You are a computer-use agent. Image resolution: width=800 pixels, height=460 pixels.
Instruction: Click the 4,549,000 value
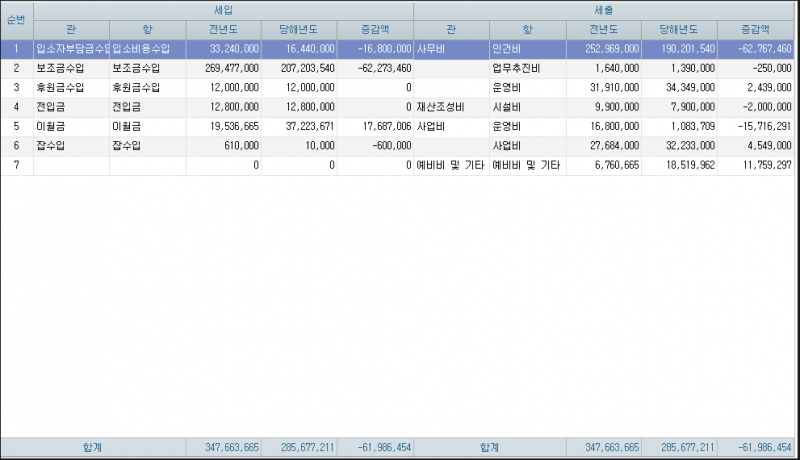pyautogui.click(x=769, y=146)
